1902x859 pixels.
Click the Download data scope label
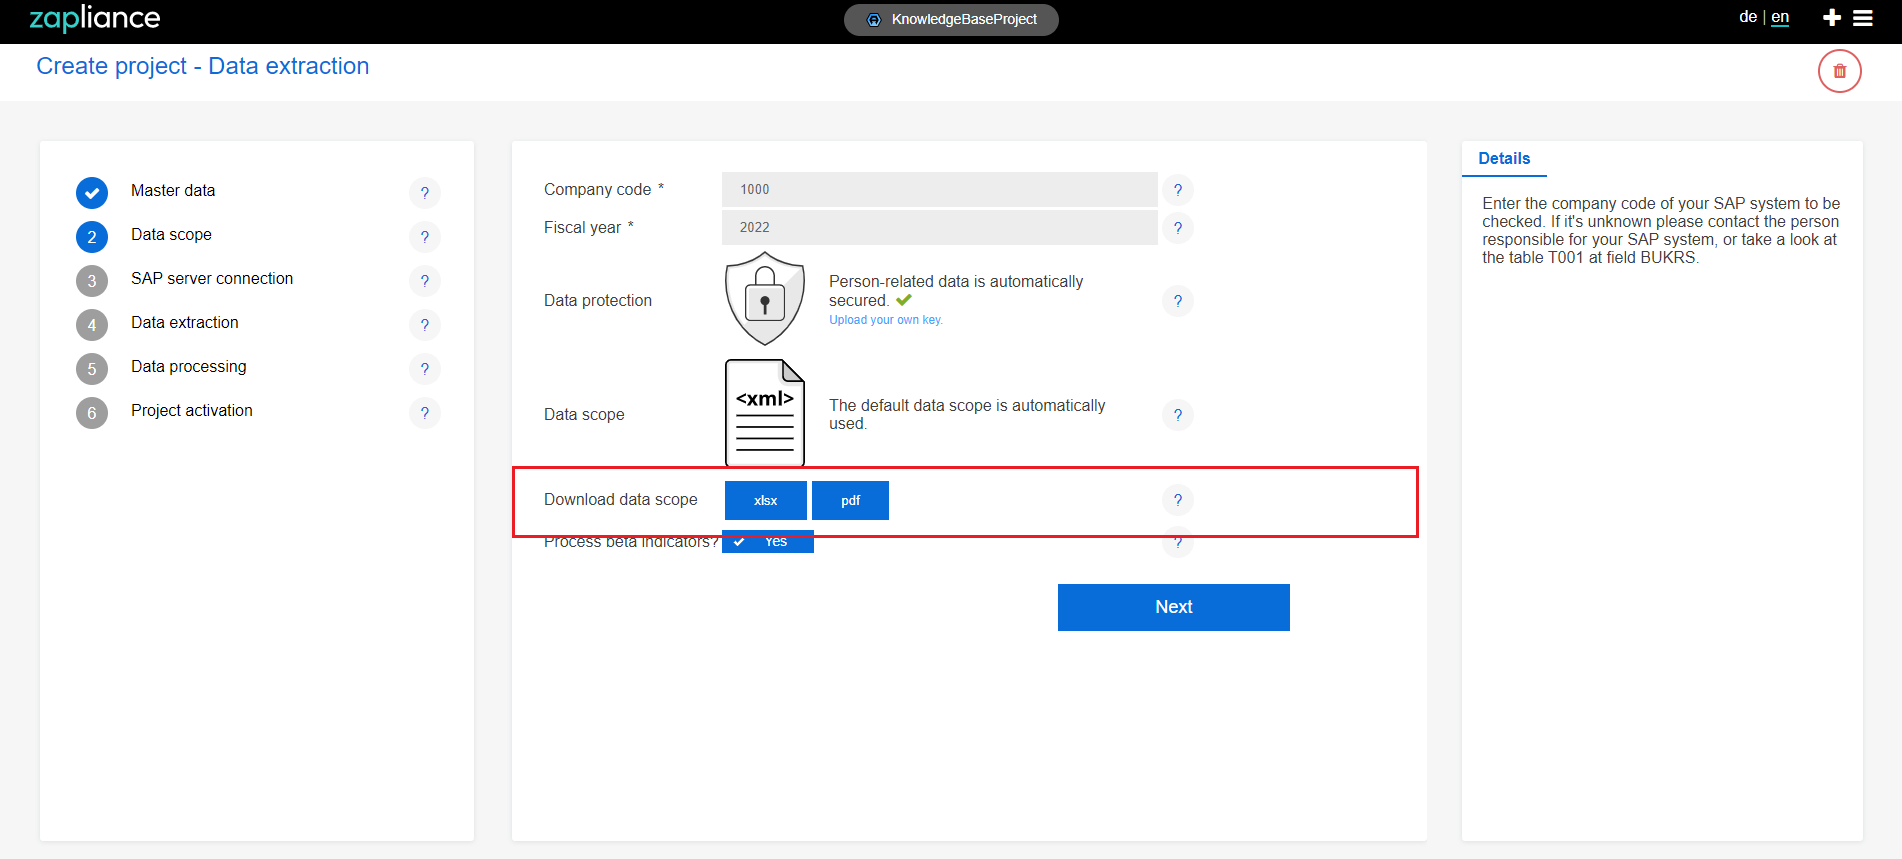(x=621, y=499)
